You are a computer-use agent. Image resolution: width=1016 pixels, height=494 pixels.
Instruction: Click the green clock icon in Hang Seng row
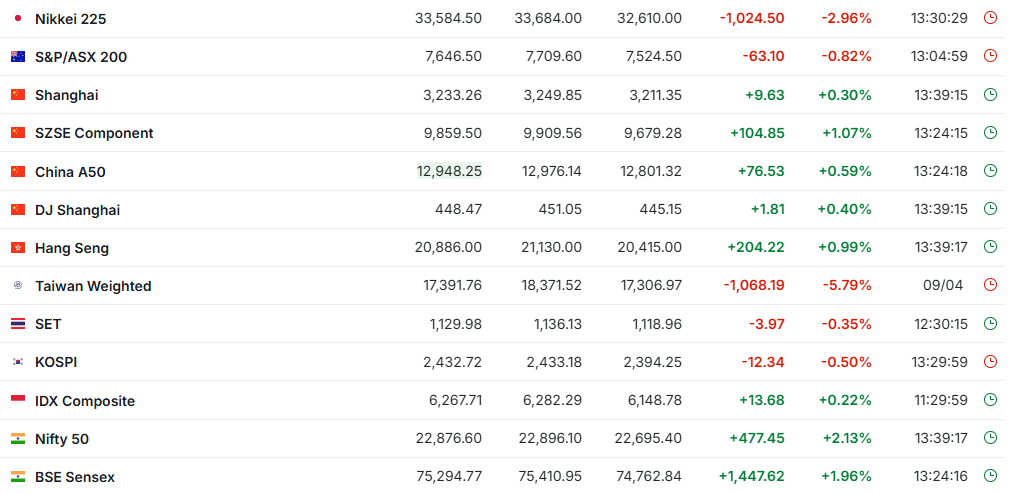click(x=990, y=247)
